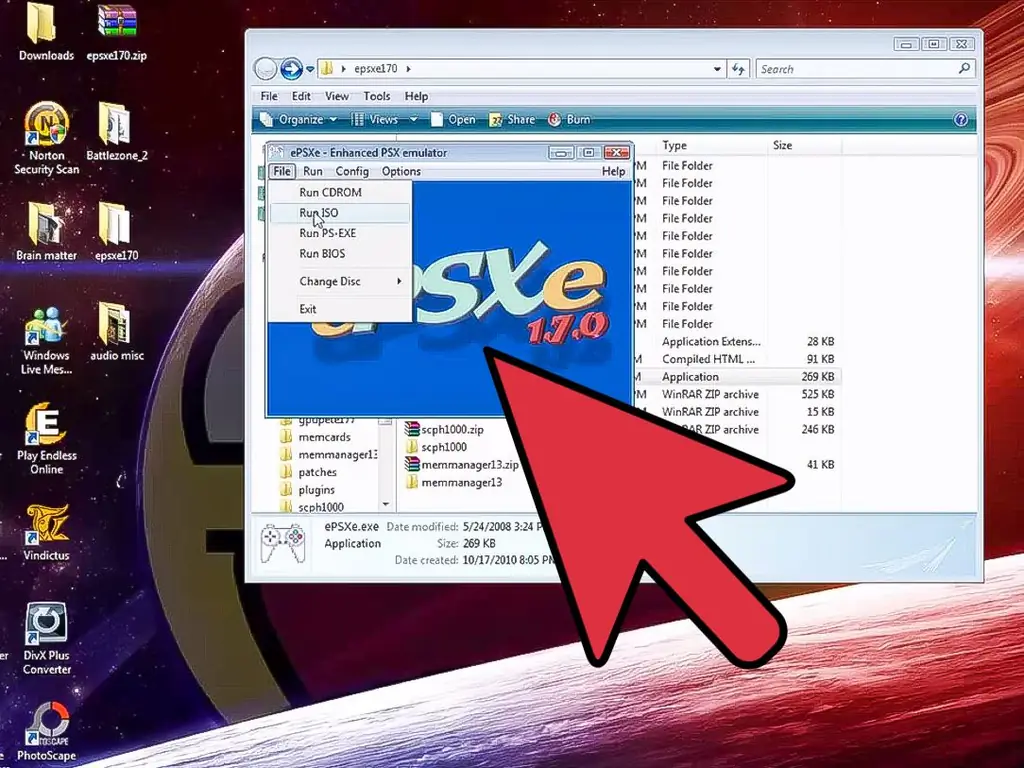Open the Downloads folder icon on desktop
The width and height of the screenshot is (1024, 768).
(x=46, y=31)
